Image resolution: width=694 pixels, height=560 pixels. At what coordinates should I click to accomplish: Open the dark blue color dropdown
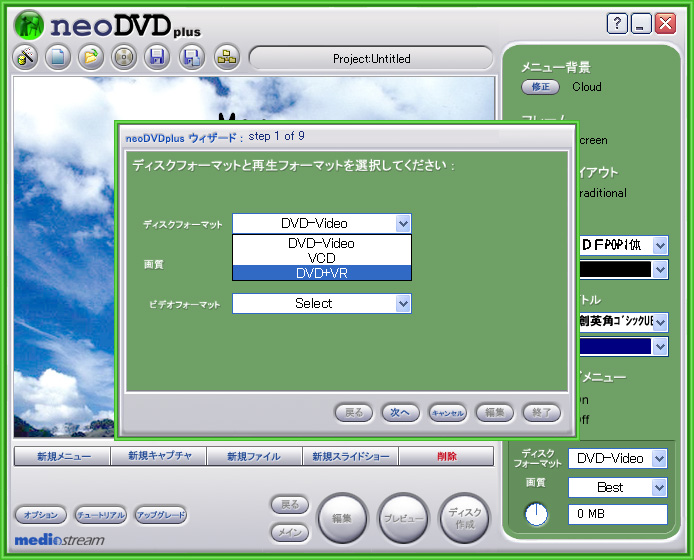click(660, 347)
